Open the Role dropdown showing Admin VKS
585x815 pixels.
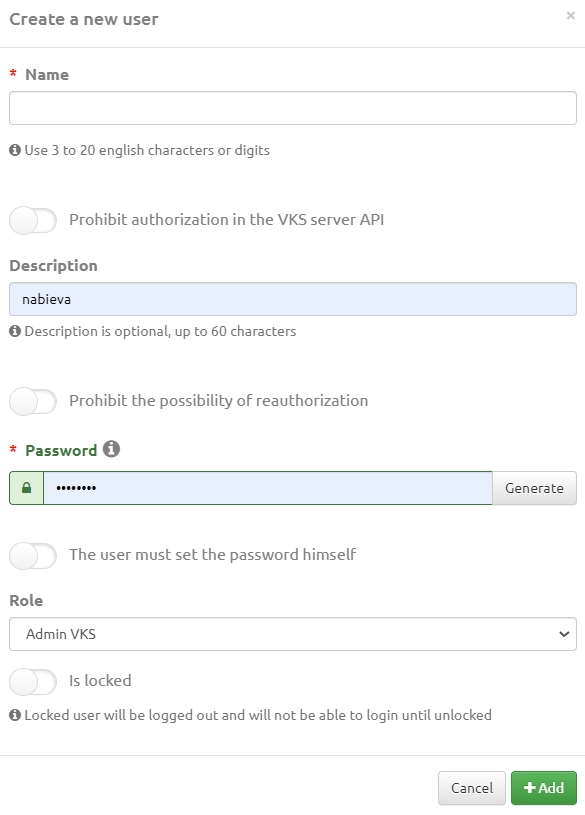pos(293,634)
